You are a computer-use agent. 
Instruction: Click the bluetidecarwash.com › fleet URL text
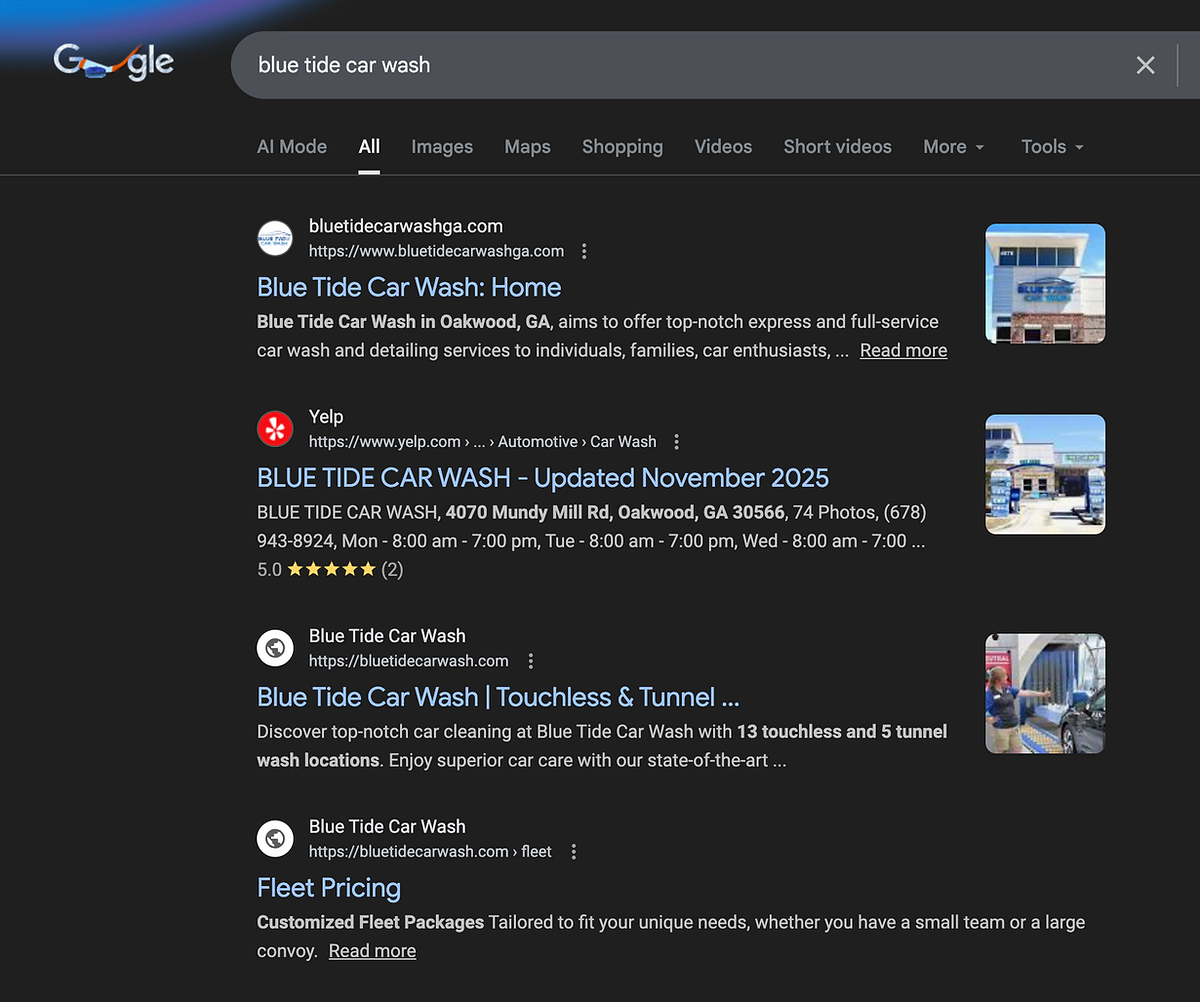pyautogui.click(x=430, y=852)
